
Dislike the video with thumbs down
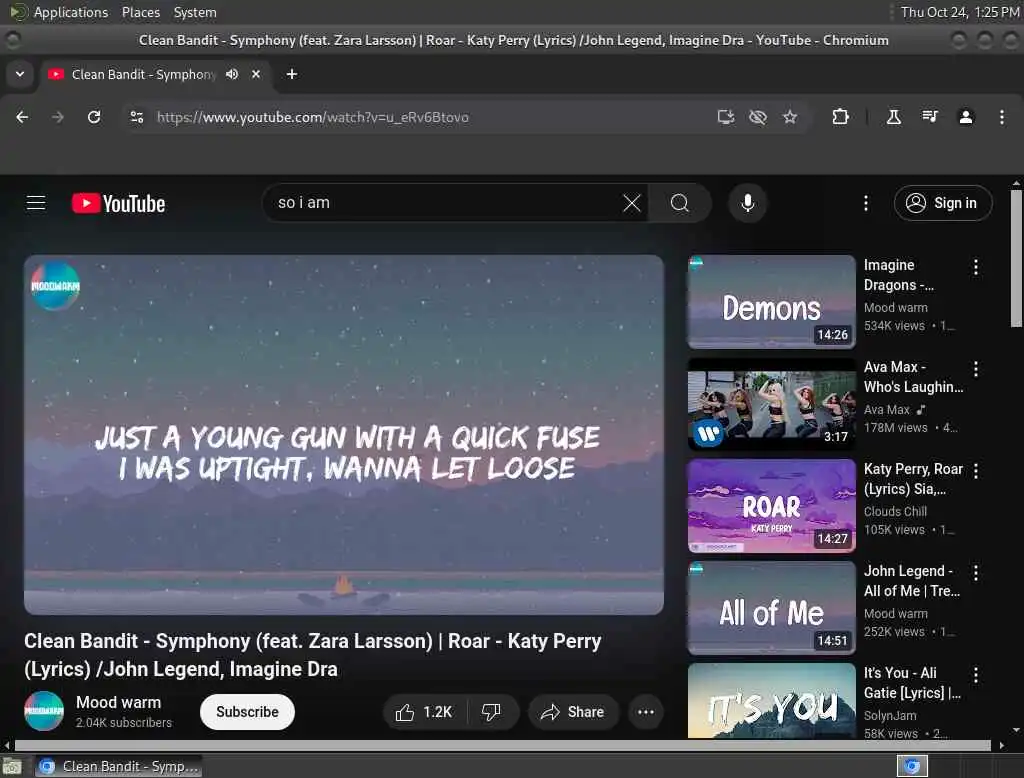(x=492, y=712)
